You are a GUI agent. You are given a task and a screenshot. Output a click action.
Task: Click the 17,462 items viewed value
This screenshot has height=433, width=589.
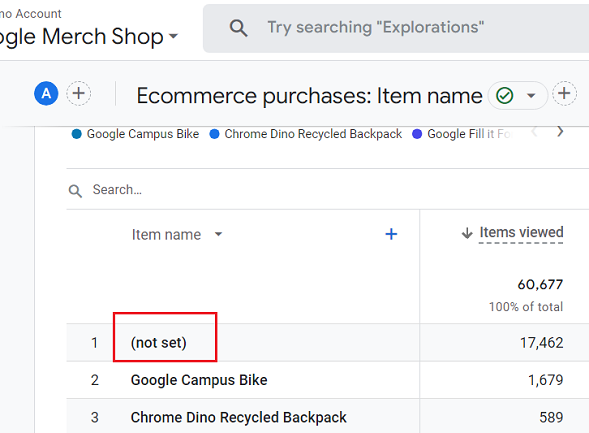coord(542,343)
